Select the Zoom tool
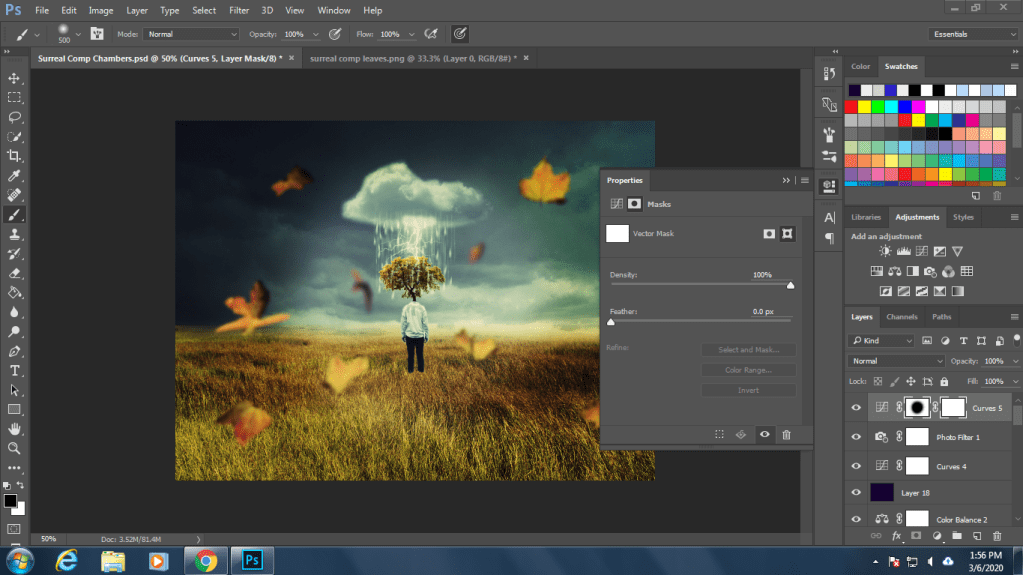Viewport: 1023px width, 575px height. coord(14,448)
